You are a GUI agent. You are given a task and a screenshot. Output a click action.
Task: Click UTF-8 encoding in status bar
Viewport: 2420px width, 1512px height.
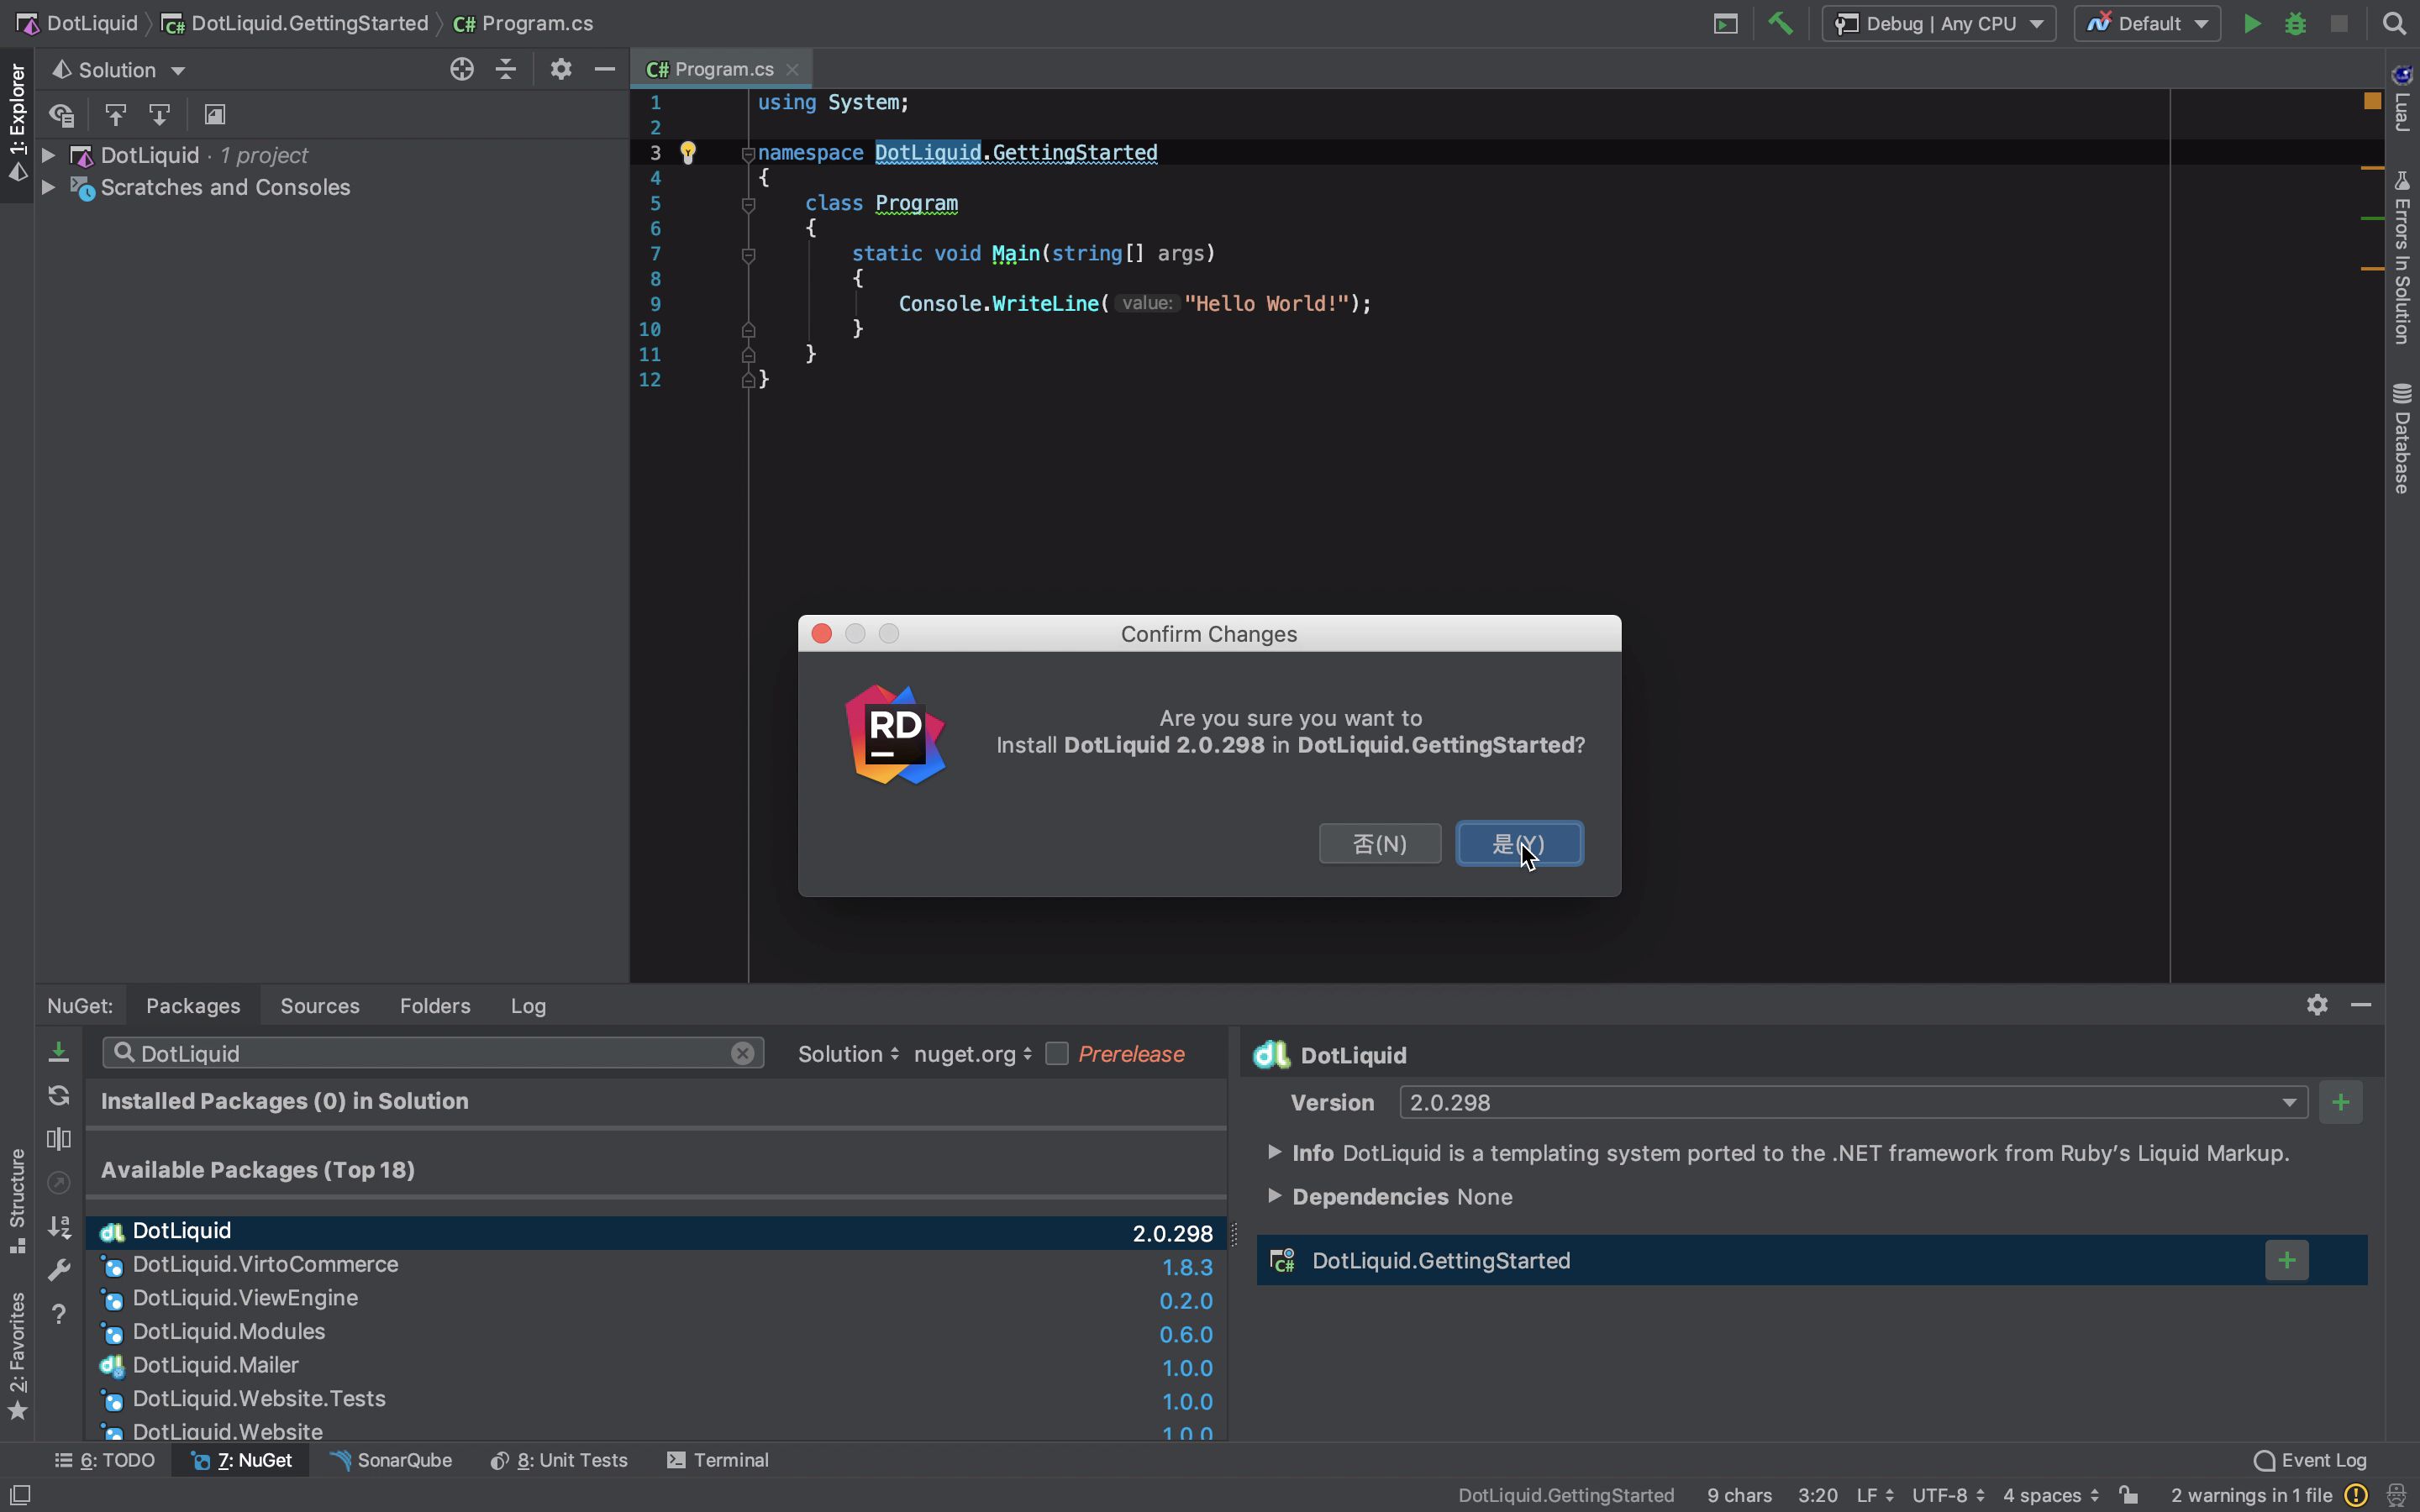[1946, 1496]
